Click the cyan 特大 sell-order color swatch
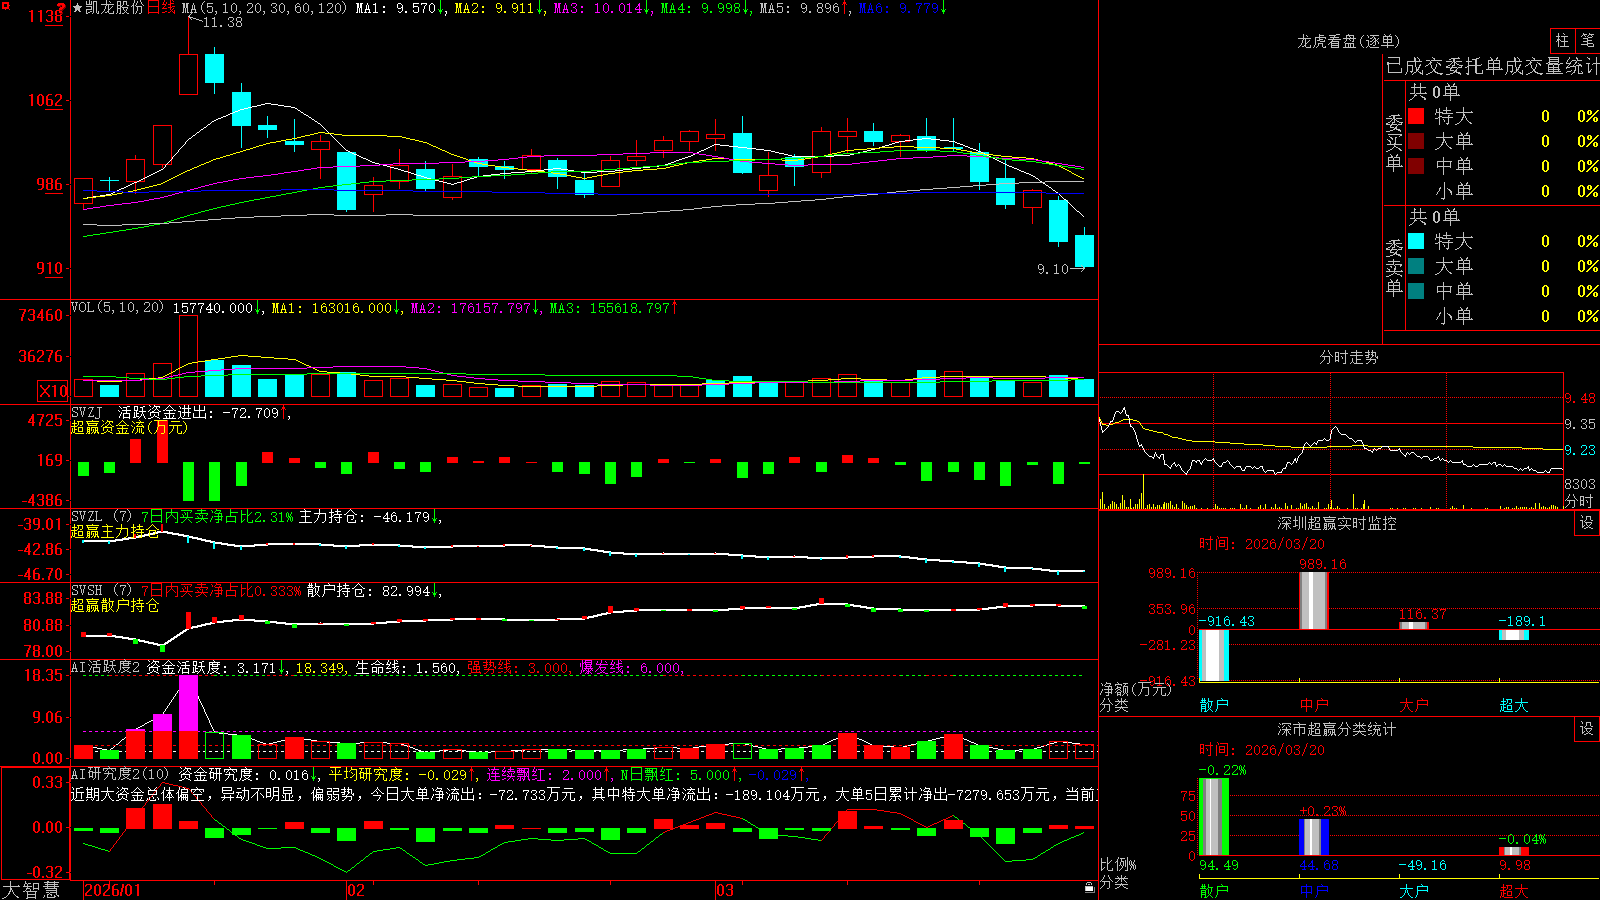 pos(1416,241)
